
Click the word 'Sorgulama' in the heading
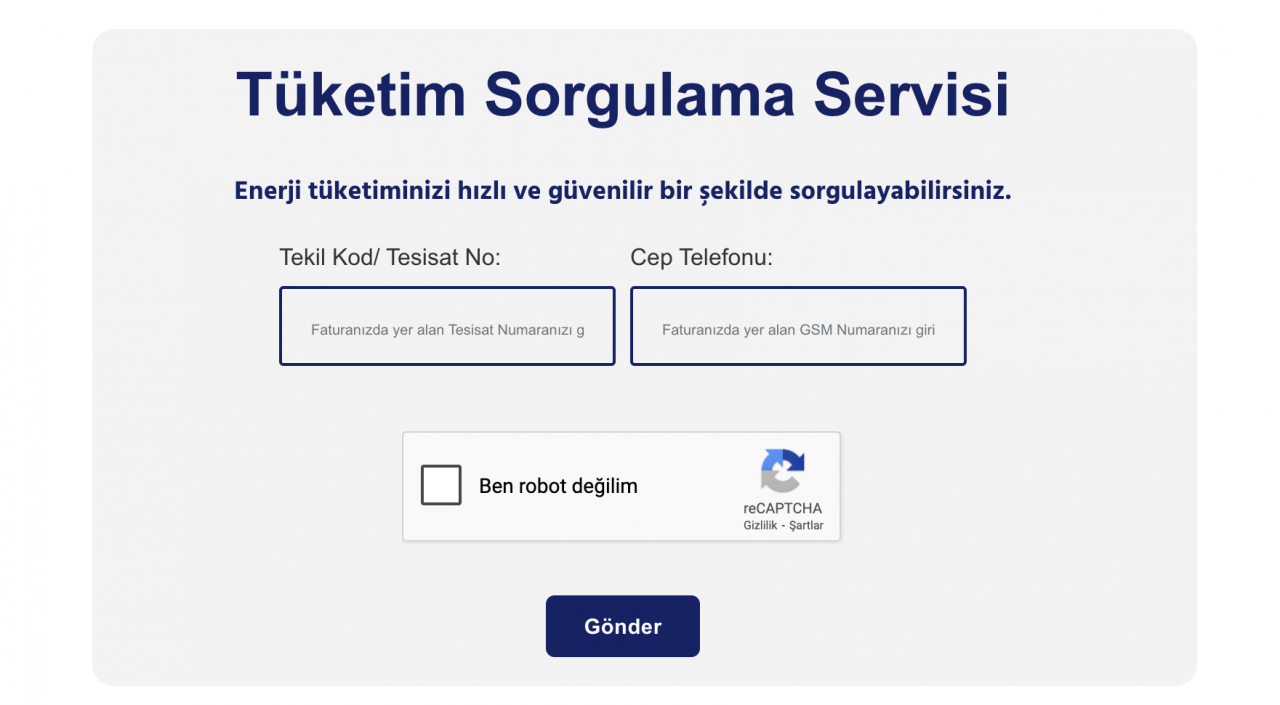[x=640, y=95]
